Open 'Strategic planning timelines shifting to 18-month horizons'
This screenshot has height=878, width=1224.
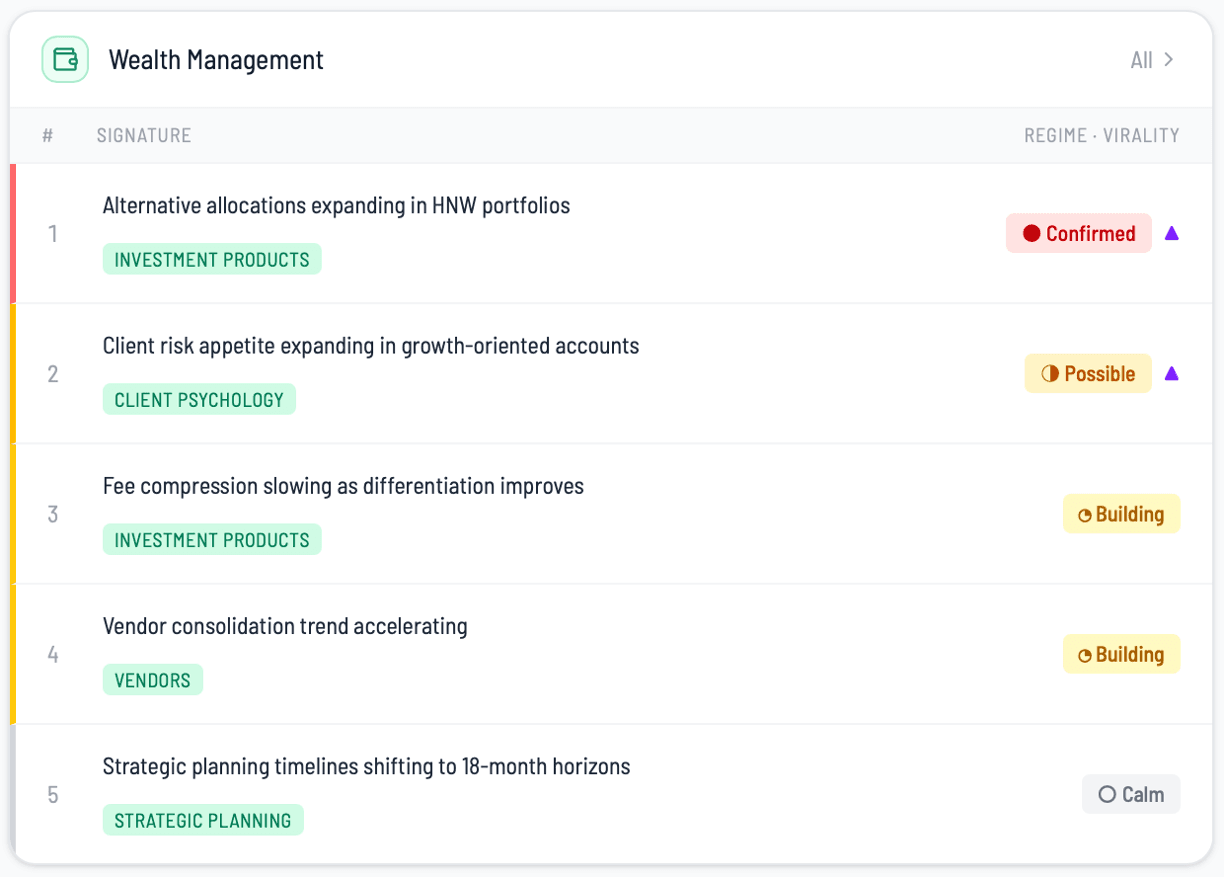366,767
